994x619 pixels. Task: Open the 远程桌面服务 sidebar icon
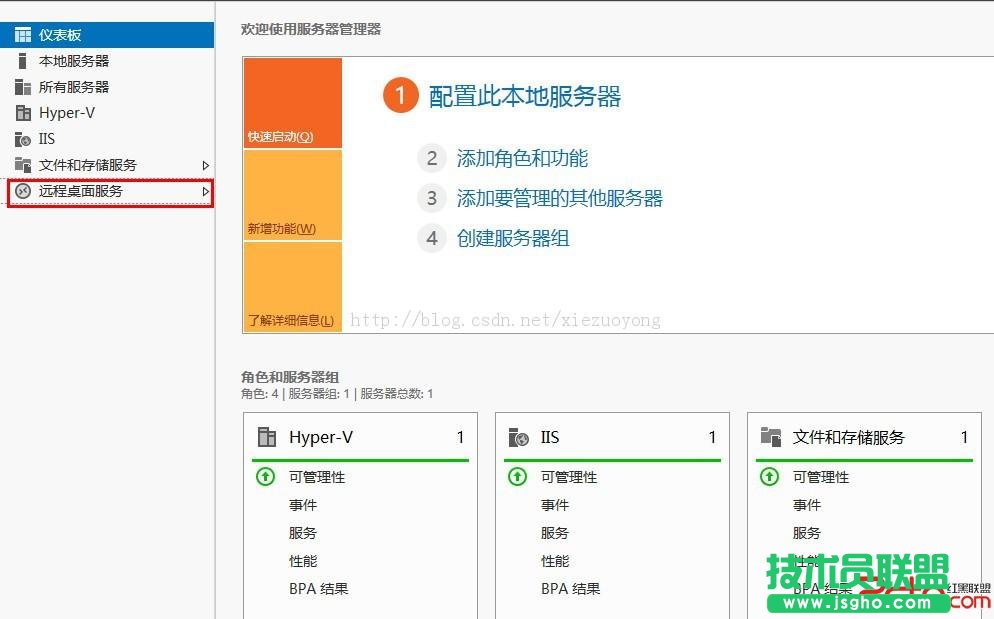click(21, 191)
